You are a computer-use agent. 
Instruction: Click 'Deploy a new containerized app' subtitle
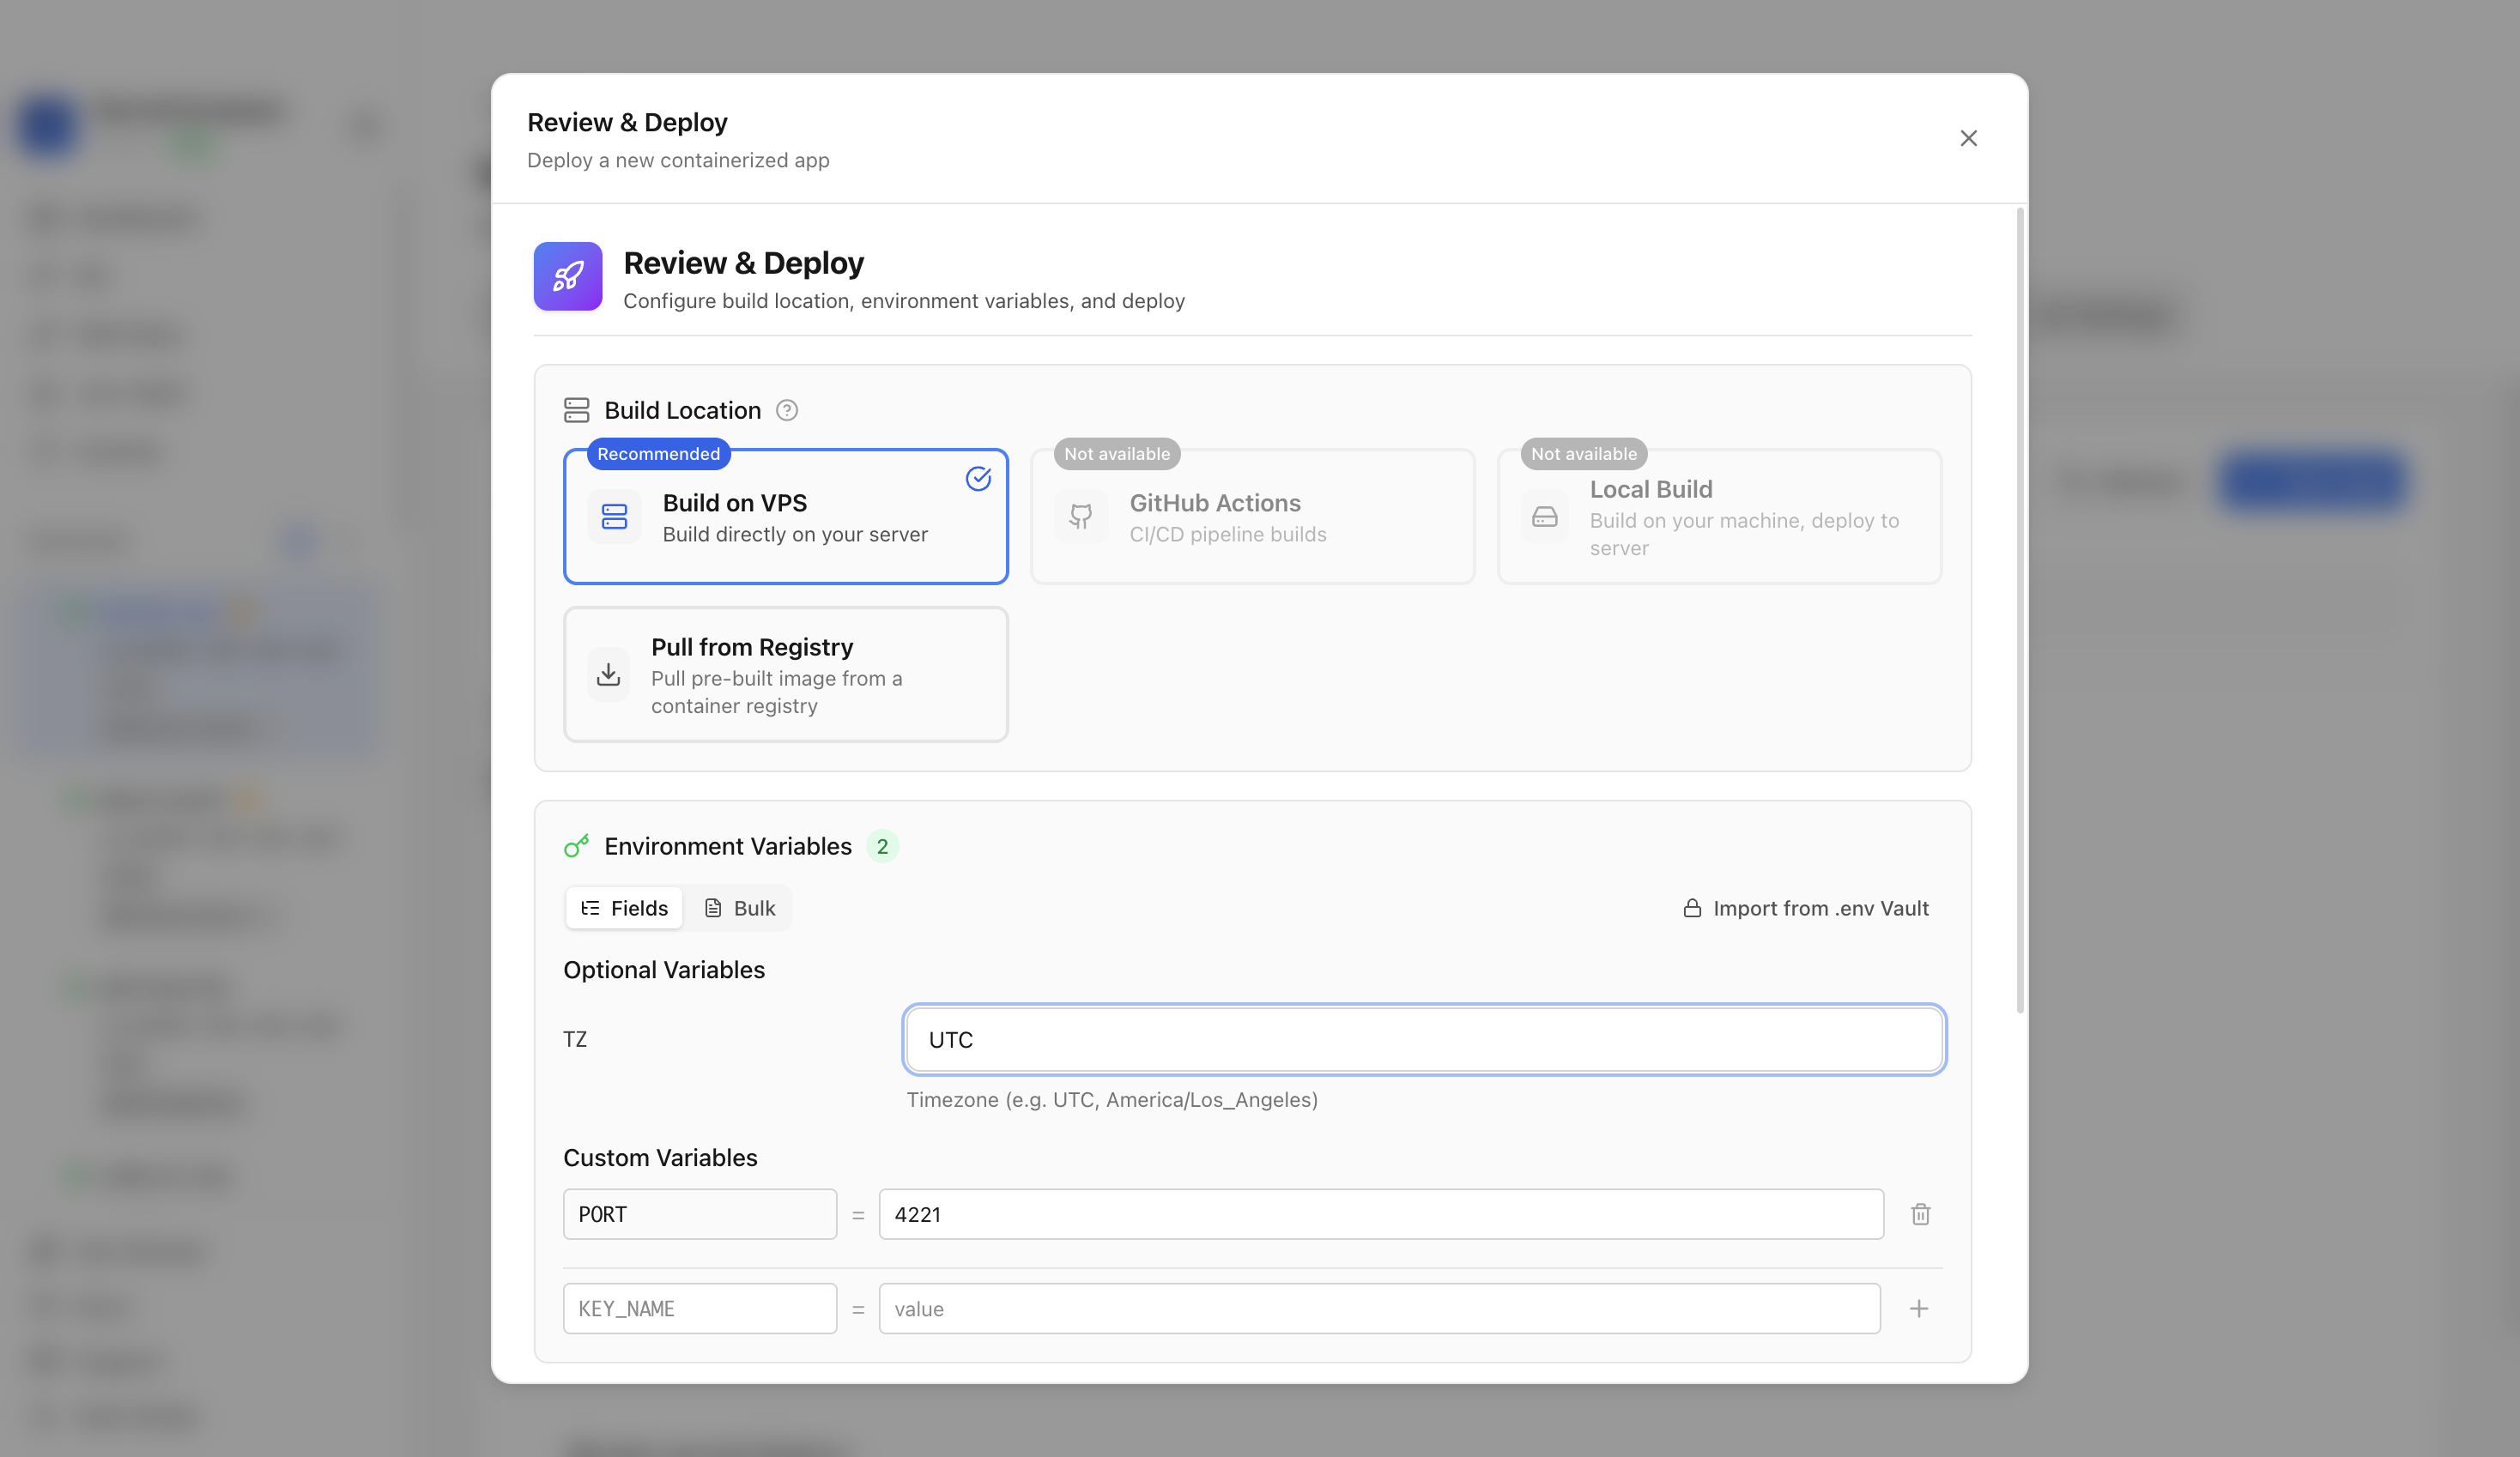pyautogui.click(x=678, y=160)
